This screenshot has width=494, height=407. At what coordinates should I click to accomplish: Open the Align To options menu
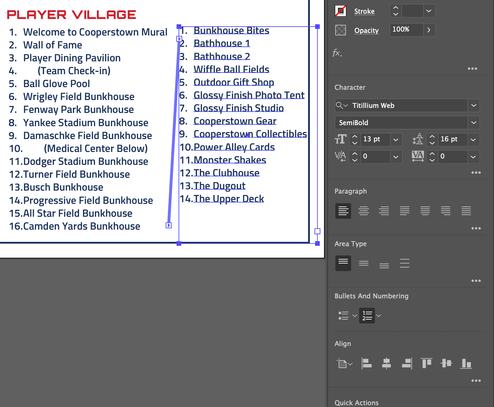click(x=344, y=363)
